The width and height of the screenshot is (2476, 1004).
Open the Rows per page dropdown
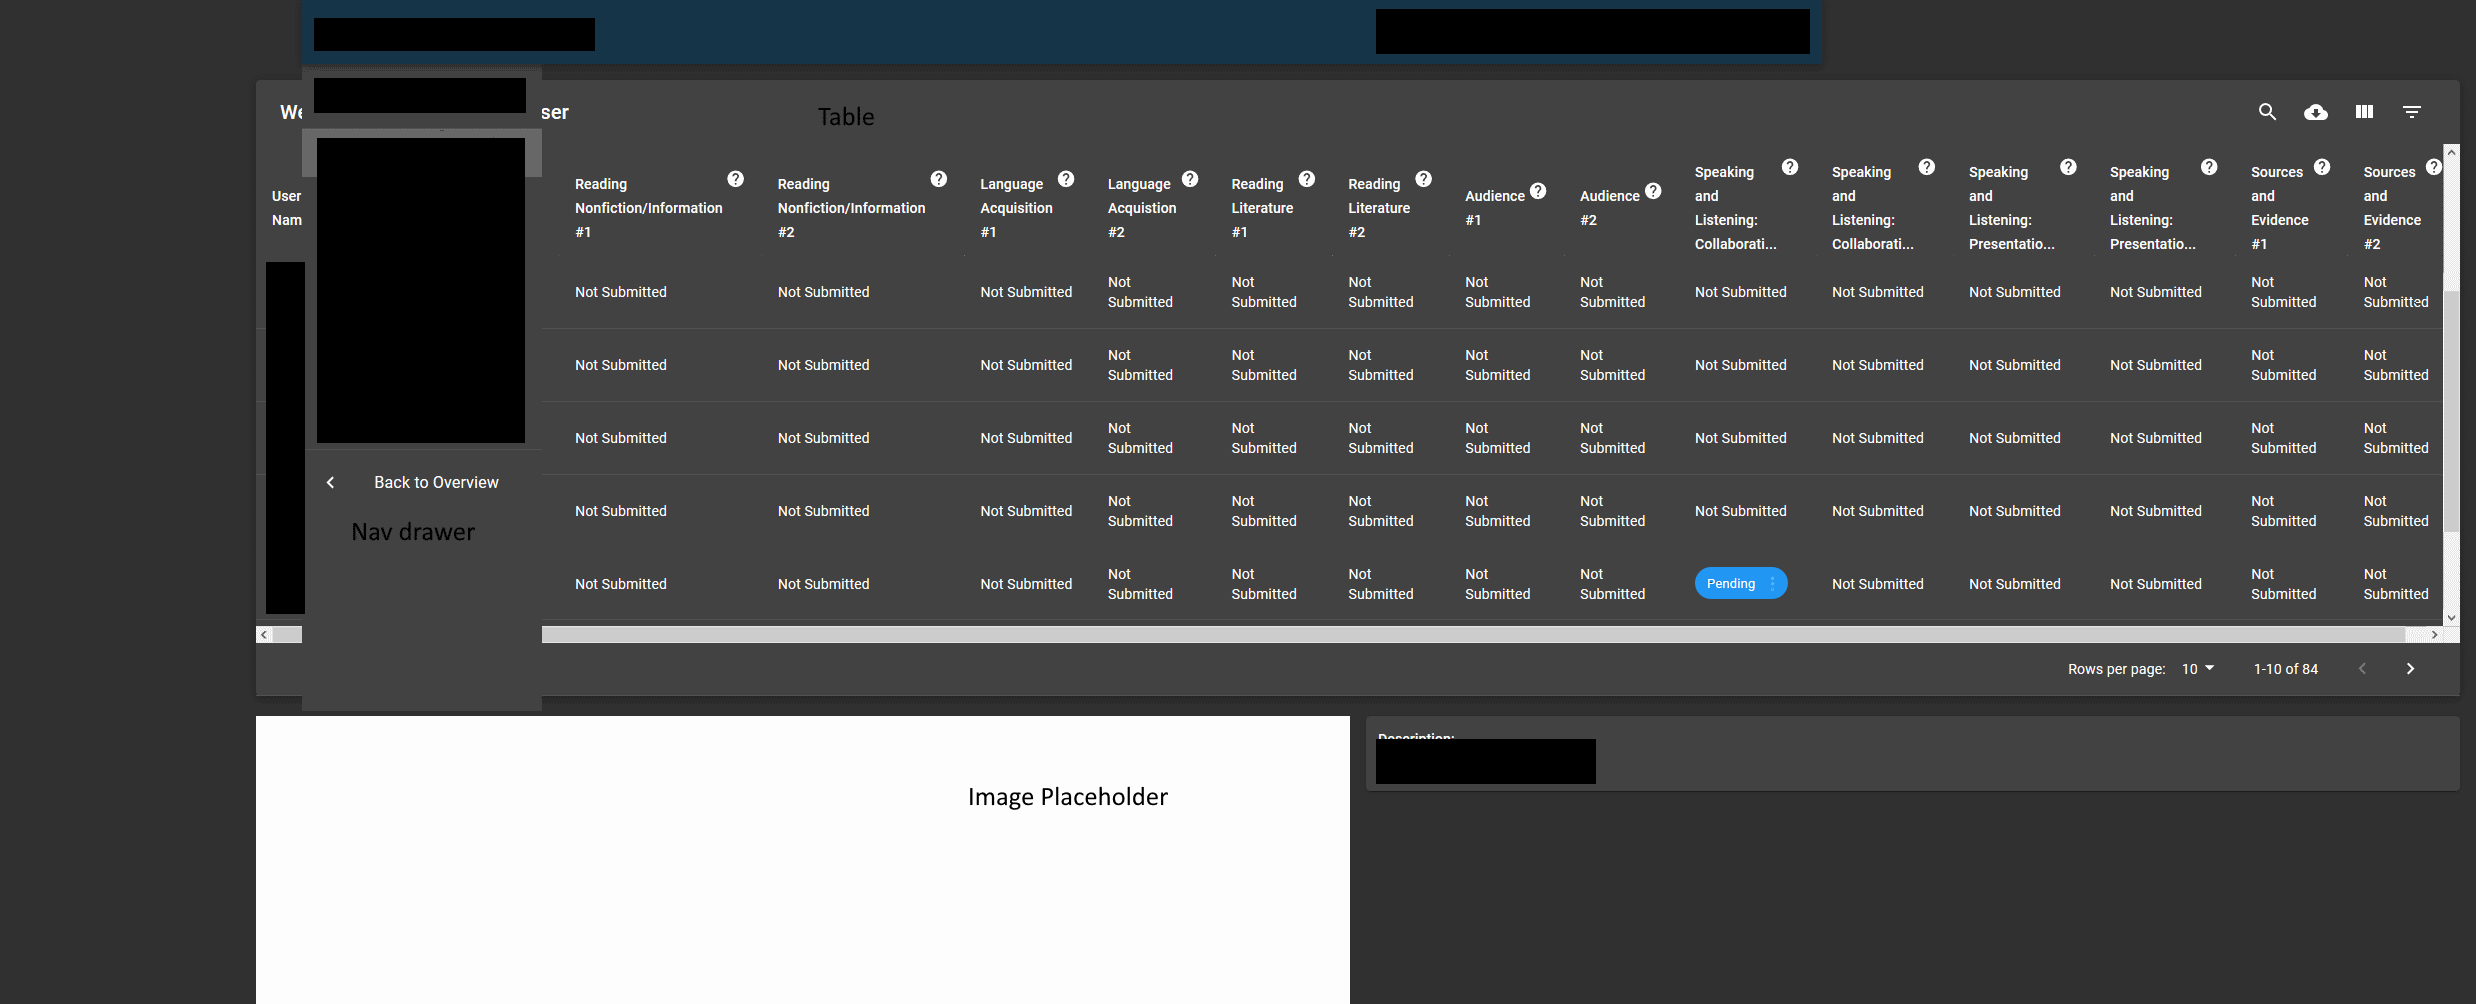point(2199,668)
